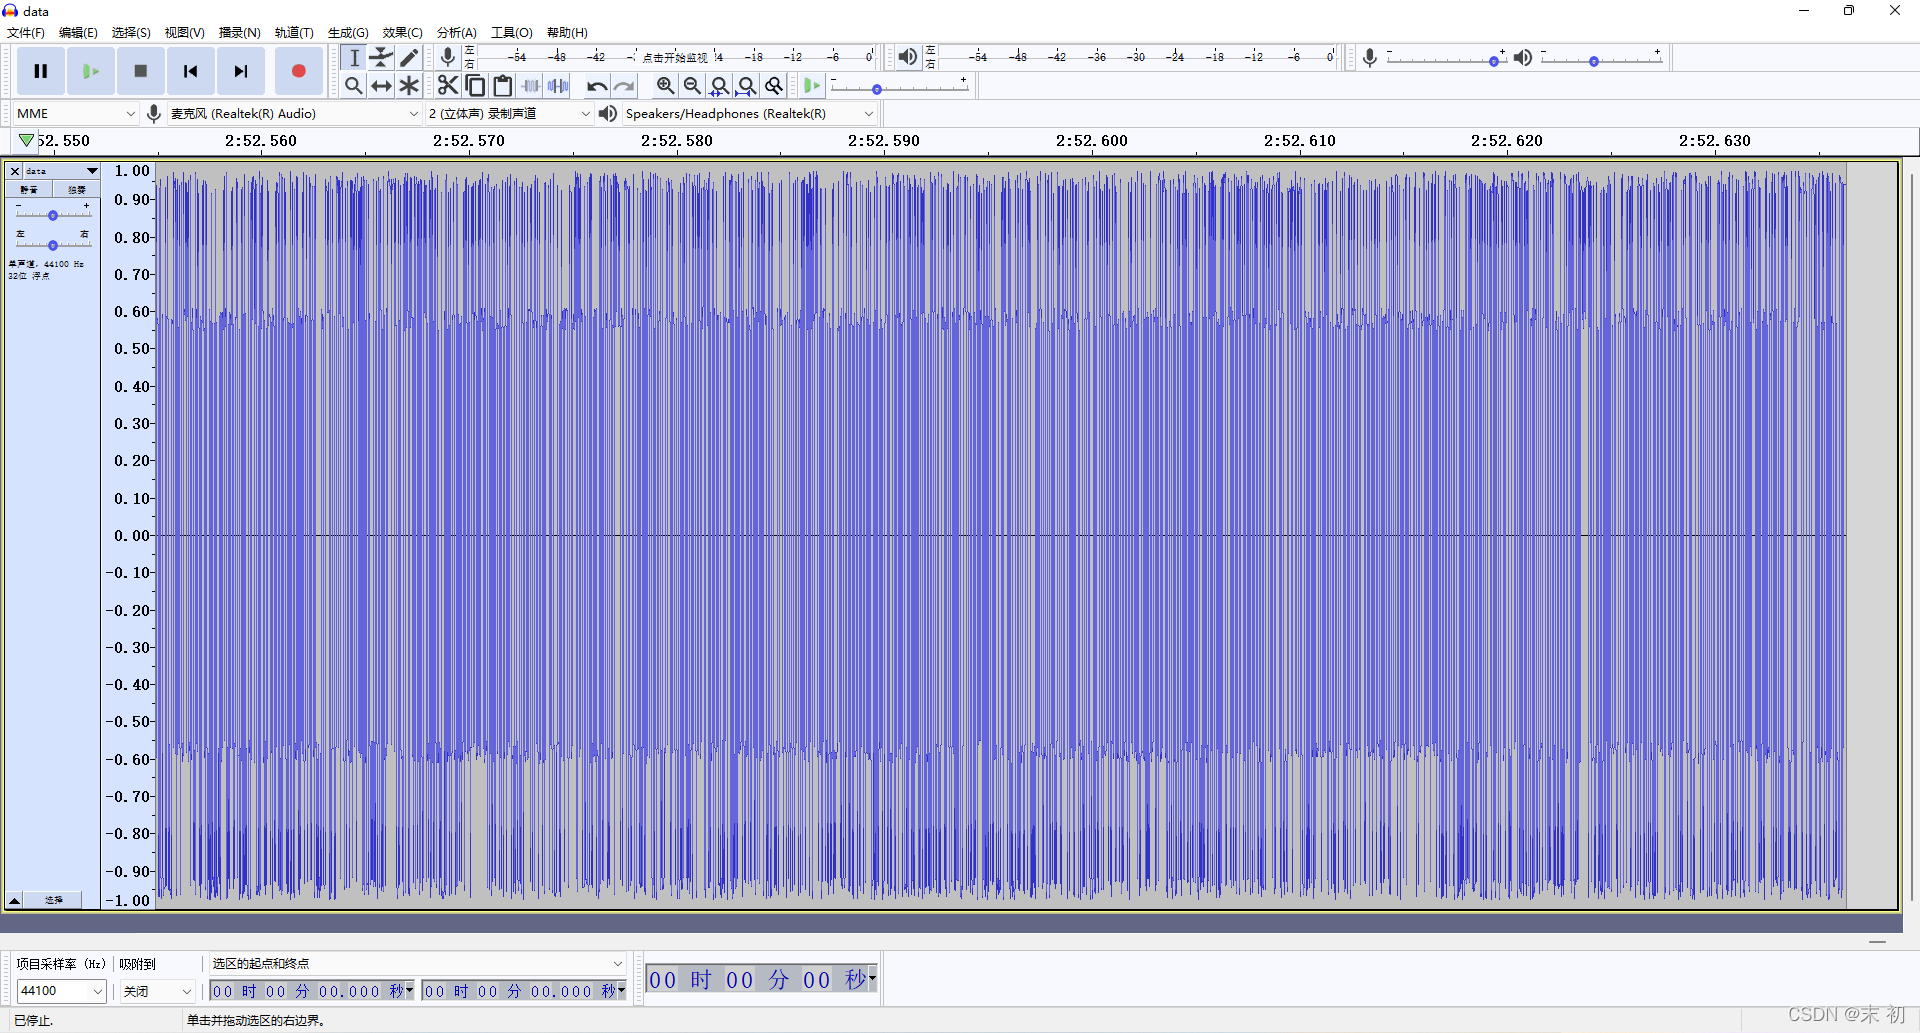Select the Envelope tool

point(381,57)
